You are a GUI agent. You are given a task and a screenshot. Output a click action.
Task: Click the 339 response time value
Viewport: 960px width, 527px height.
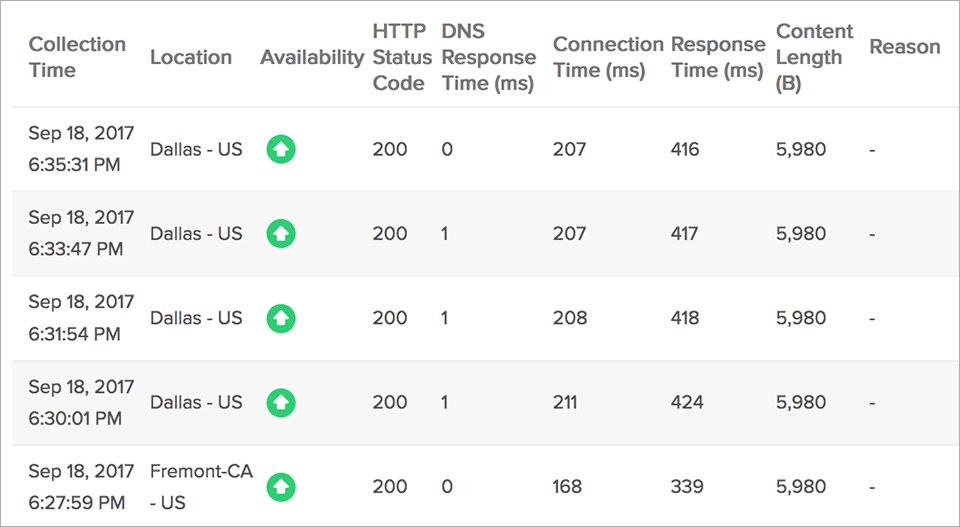tap(686, 486)
